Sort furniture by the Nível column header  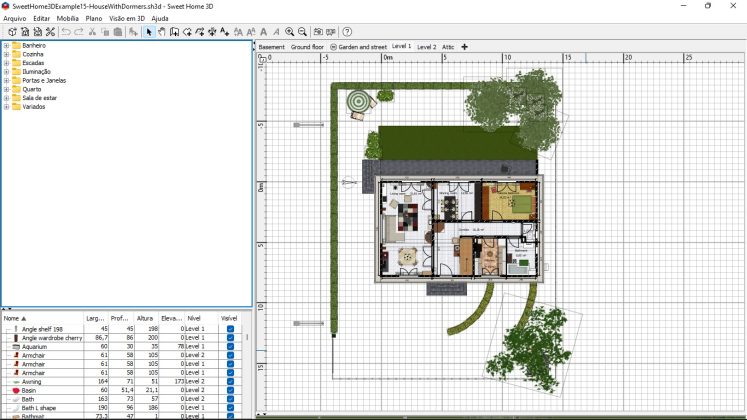[201, 318]
